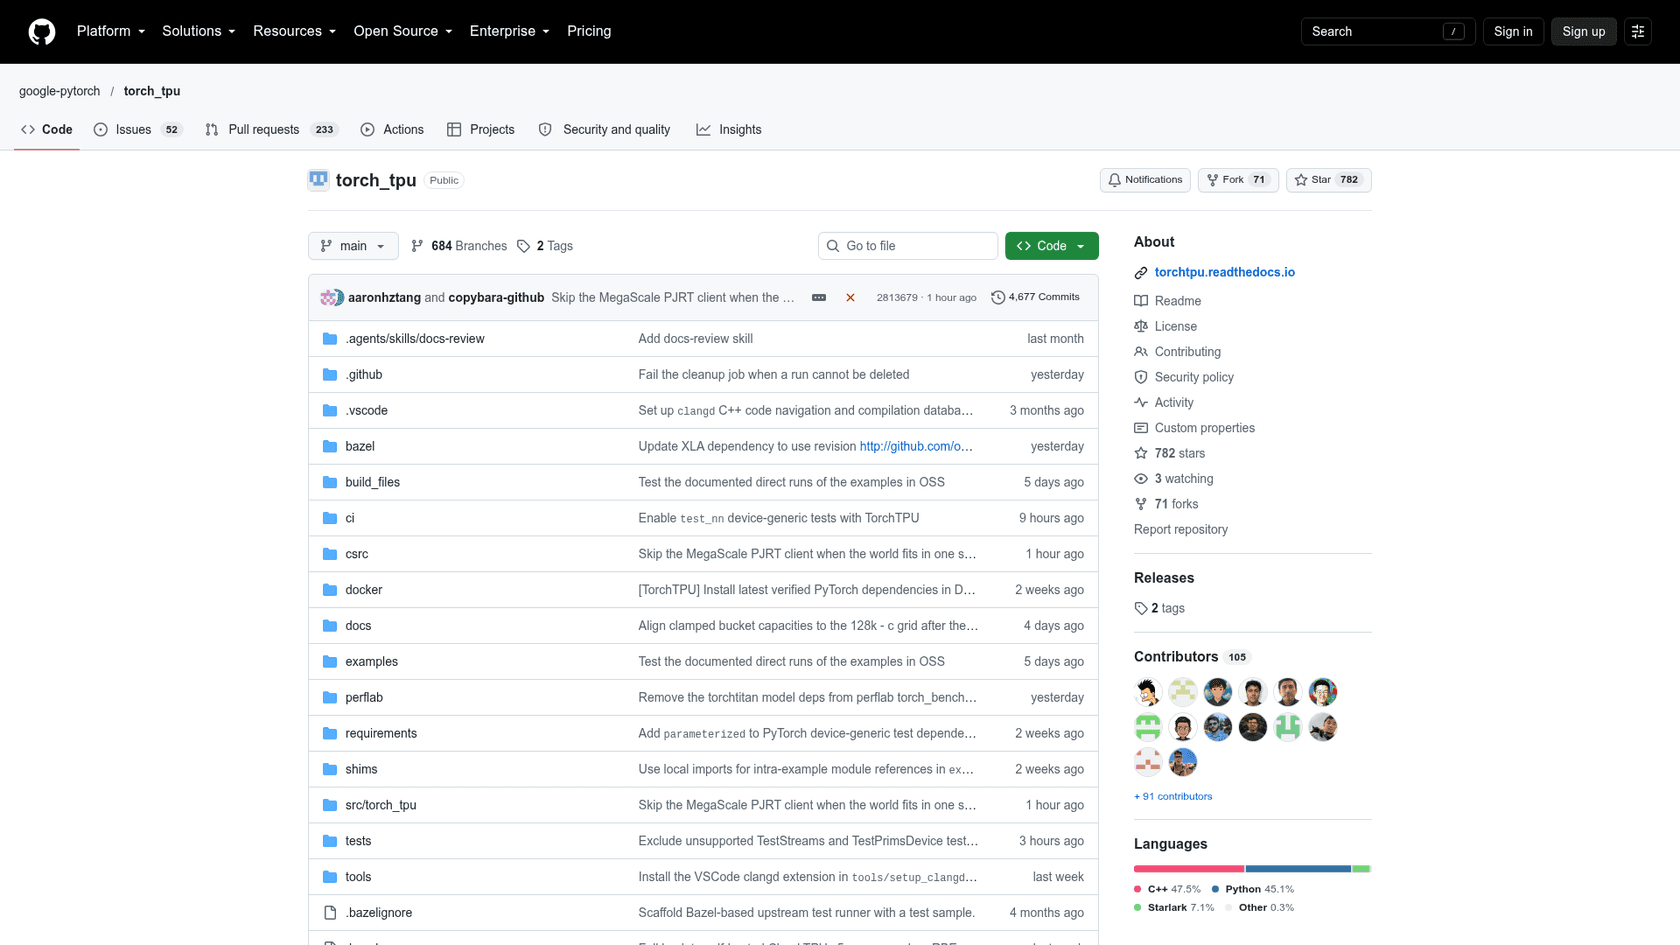
Task: Open the first contributor avatar
Action: [1148, 692]
